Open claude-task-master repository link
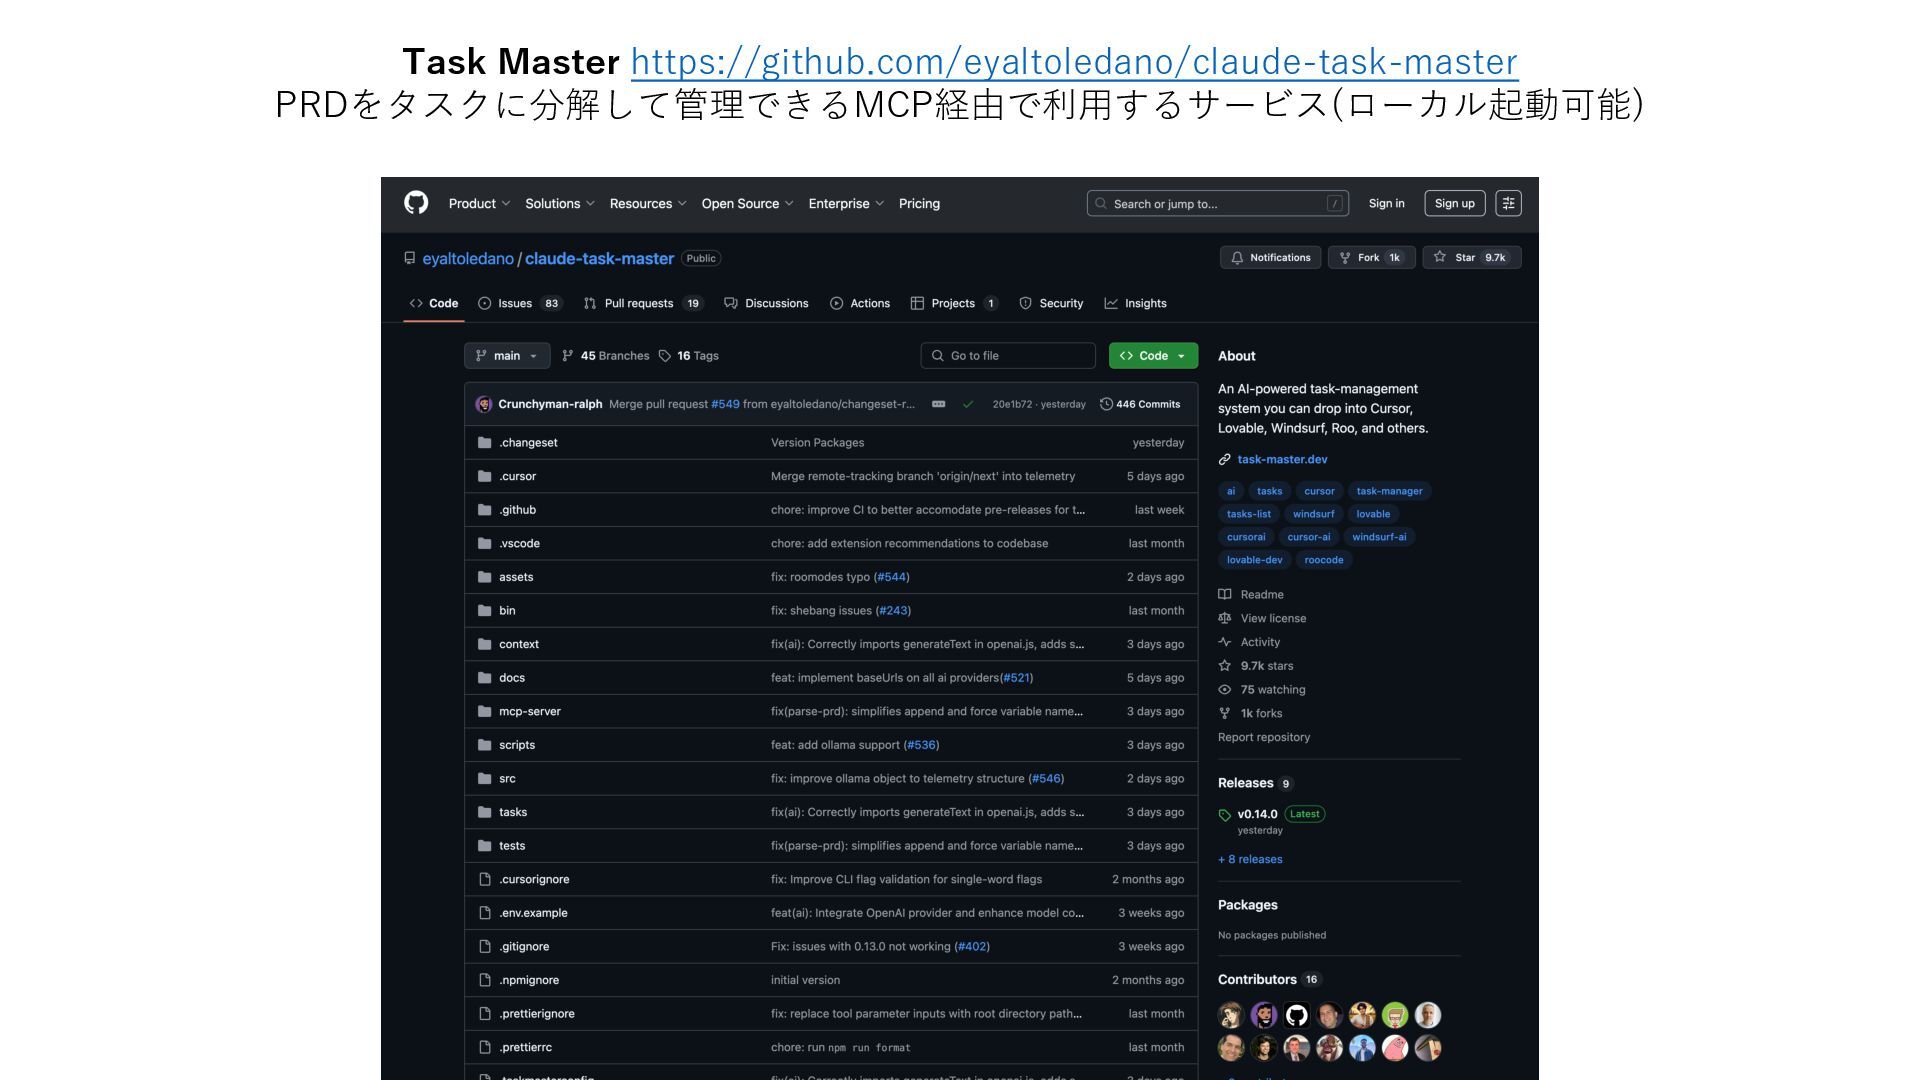1920x1080 pixels. click(x=599, y=258)
